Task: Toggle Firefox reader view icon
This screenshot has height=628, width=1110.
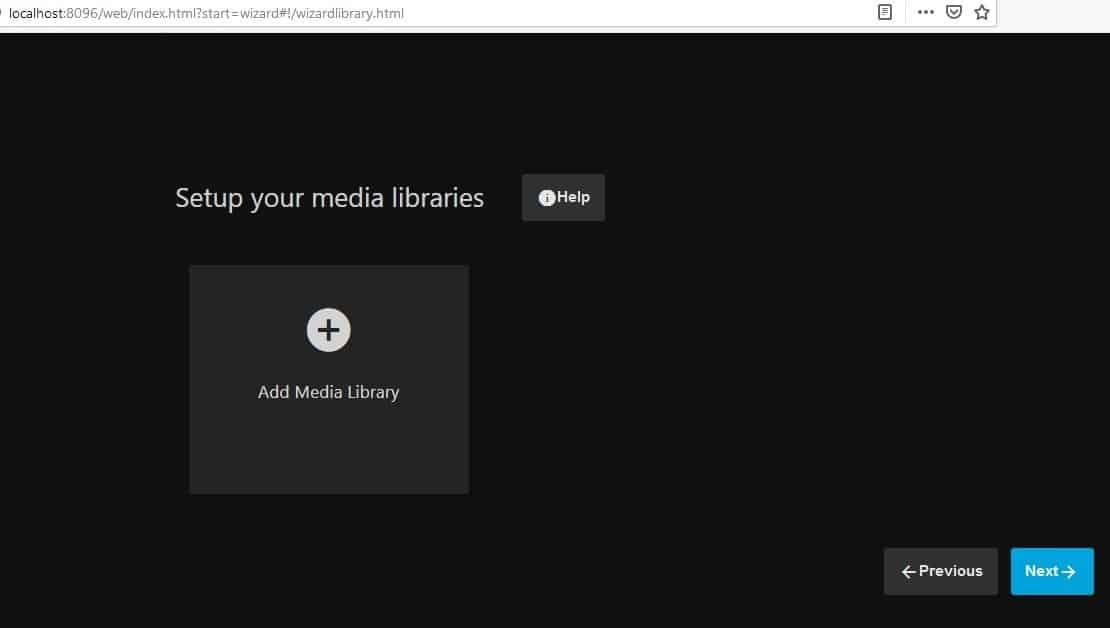Action: 885,13
